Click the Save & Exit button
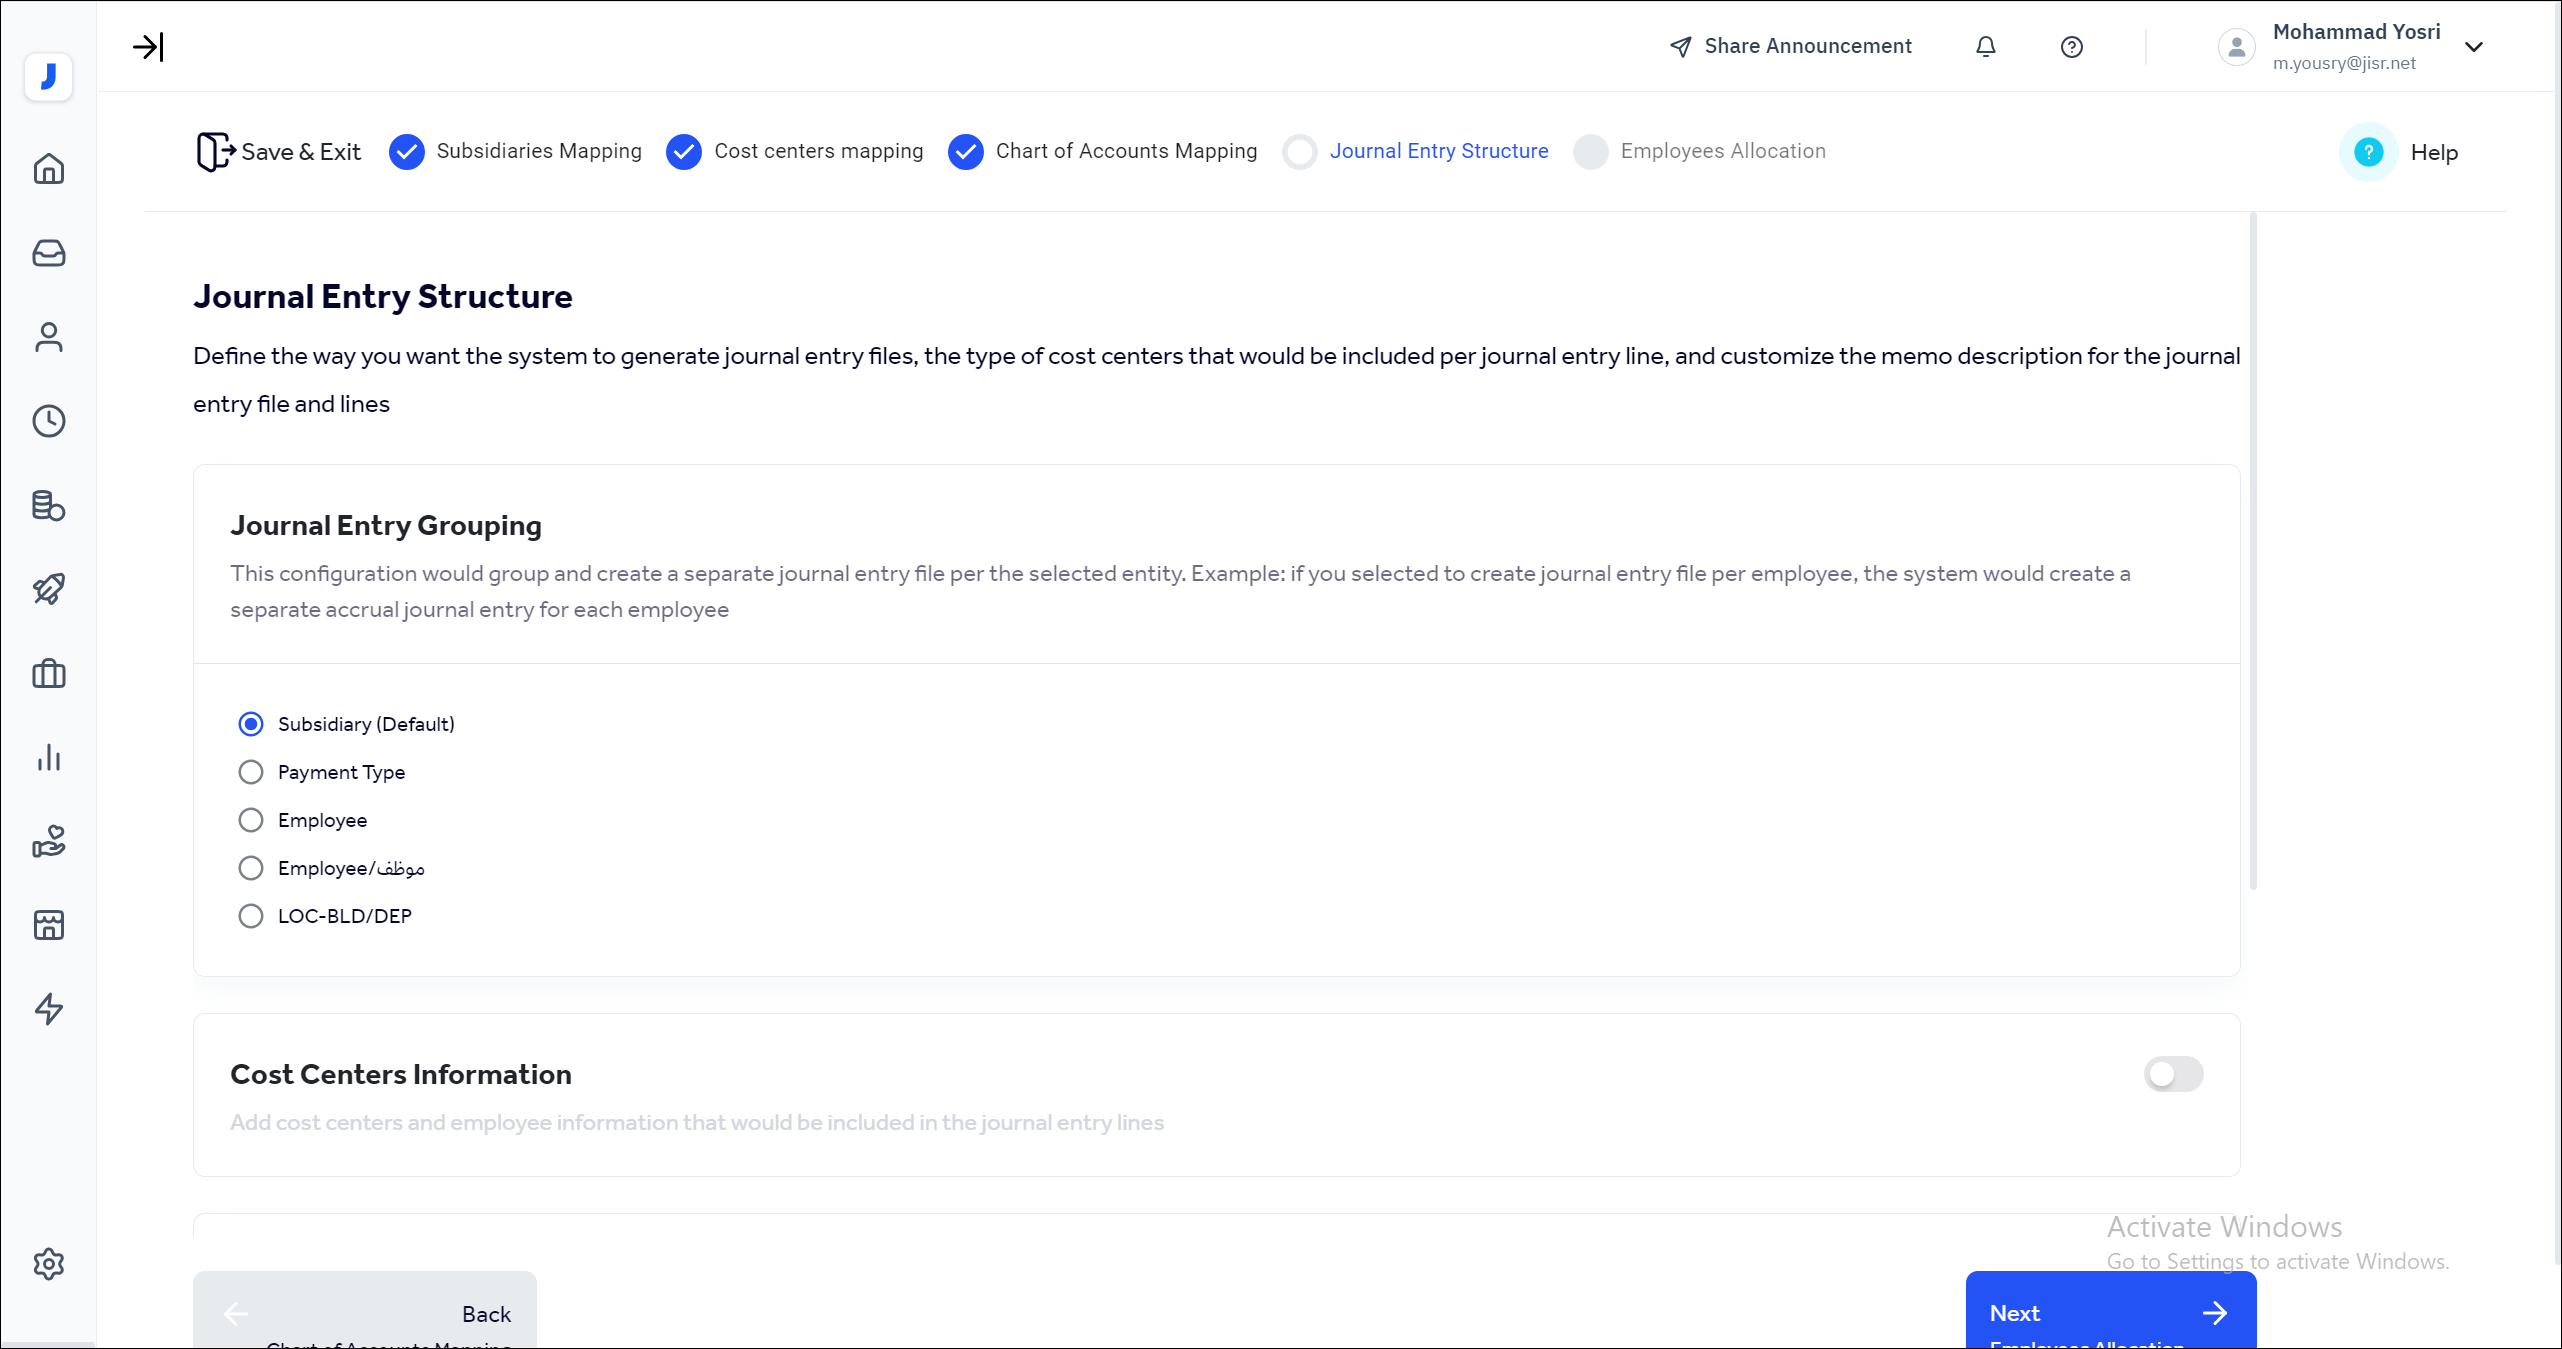Image resolution: width=2562 pixels, height=1349 pixels. (x=278, y=151)
